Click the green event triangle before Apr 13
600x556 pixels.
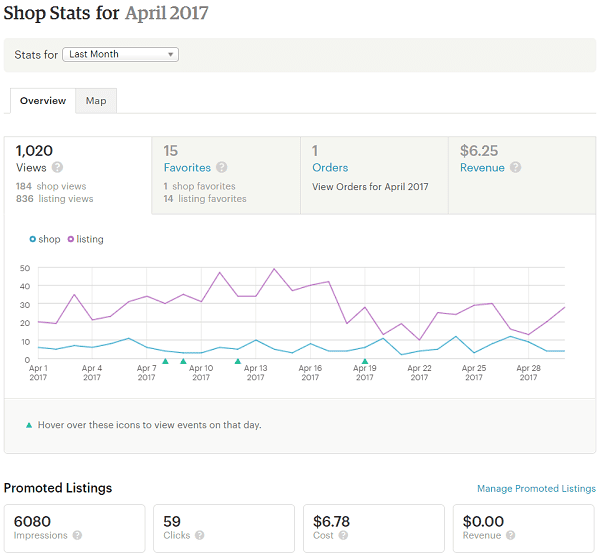[238, 361]
